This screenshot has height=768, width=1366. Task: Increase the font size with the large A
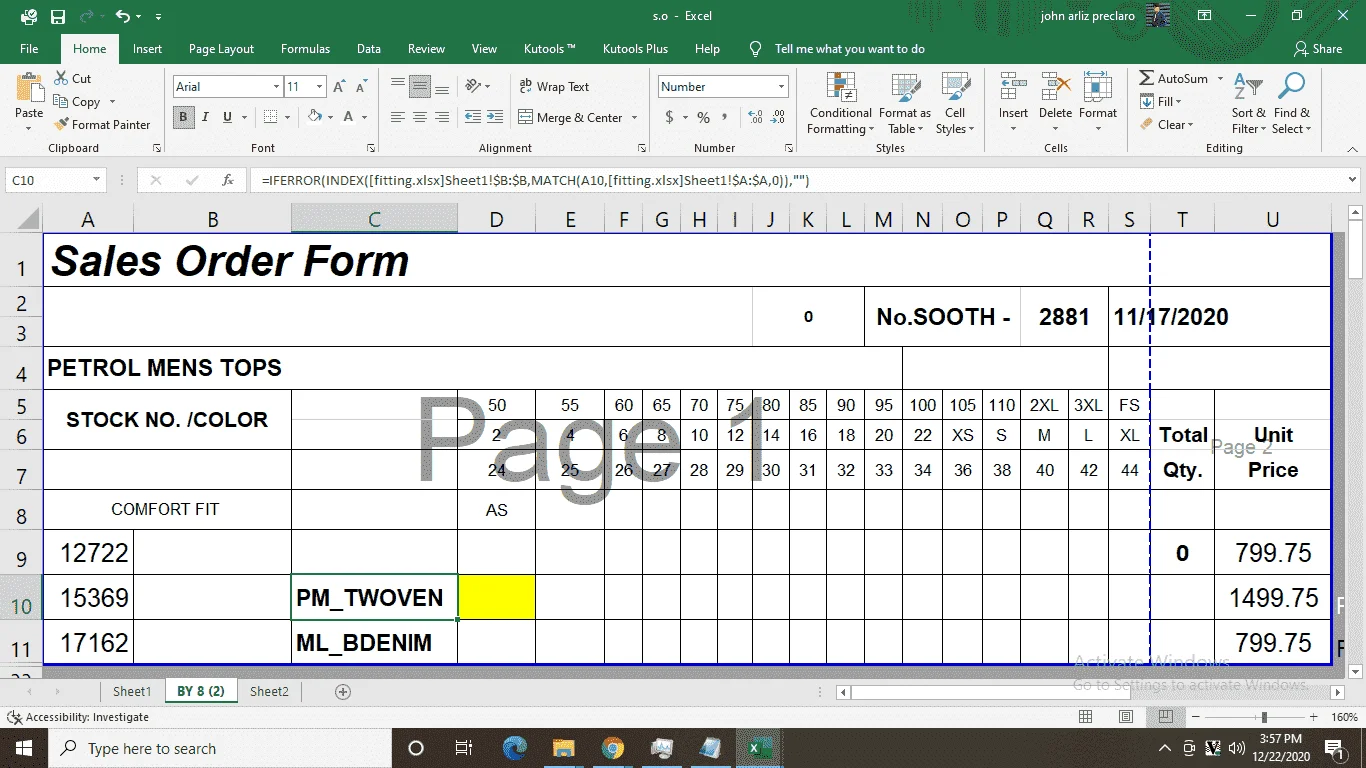[x=339, y=87]
